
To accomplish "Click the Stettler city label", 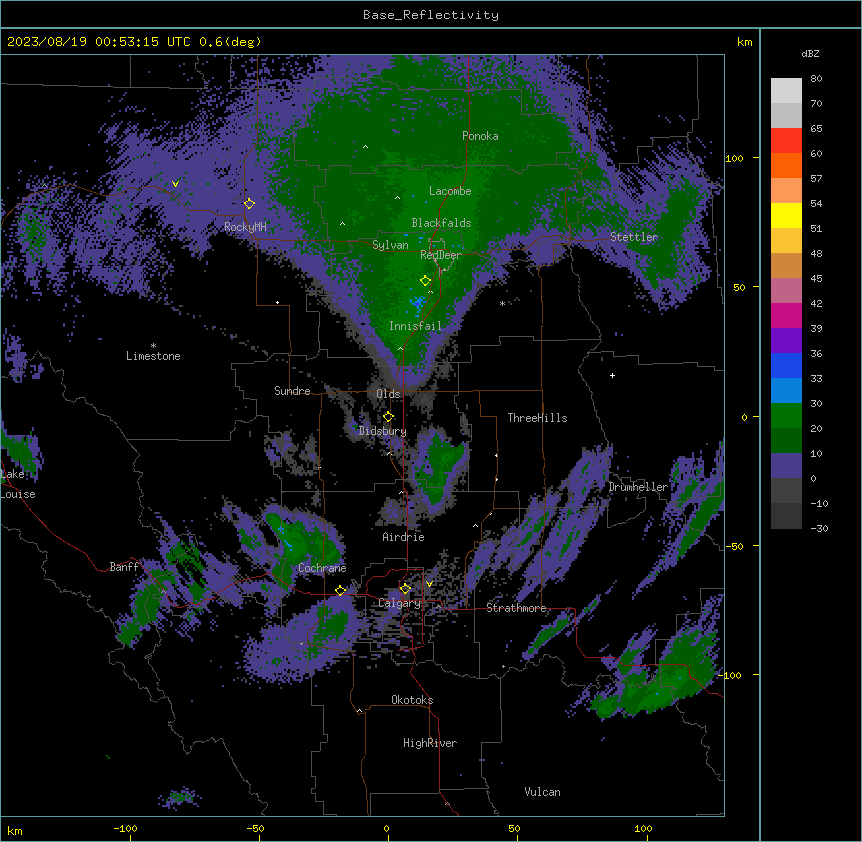I will (x=634, y=237).
